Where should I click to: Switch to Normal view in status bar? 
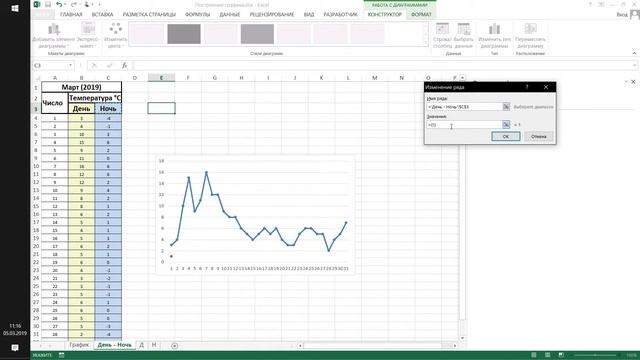pyautogui.click(x=533, y=355)
